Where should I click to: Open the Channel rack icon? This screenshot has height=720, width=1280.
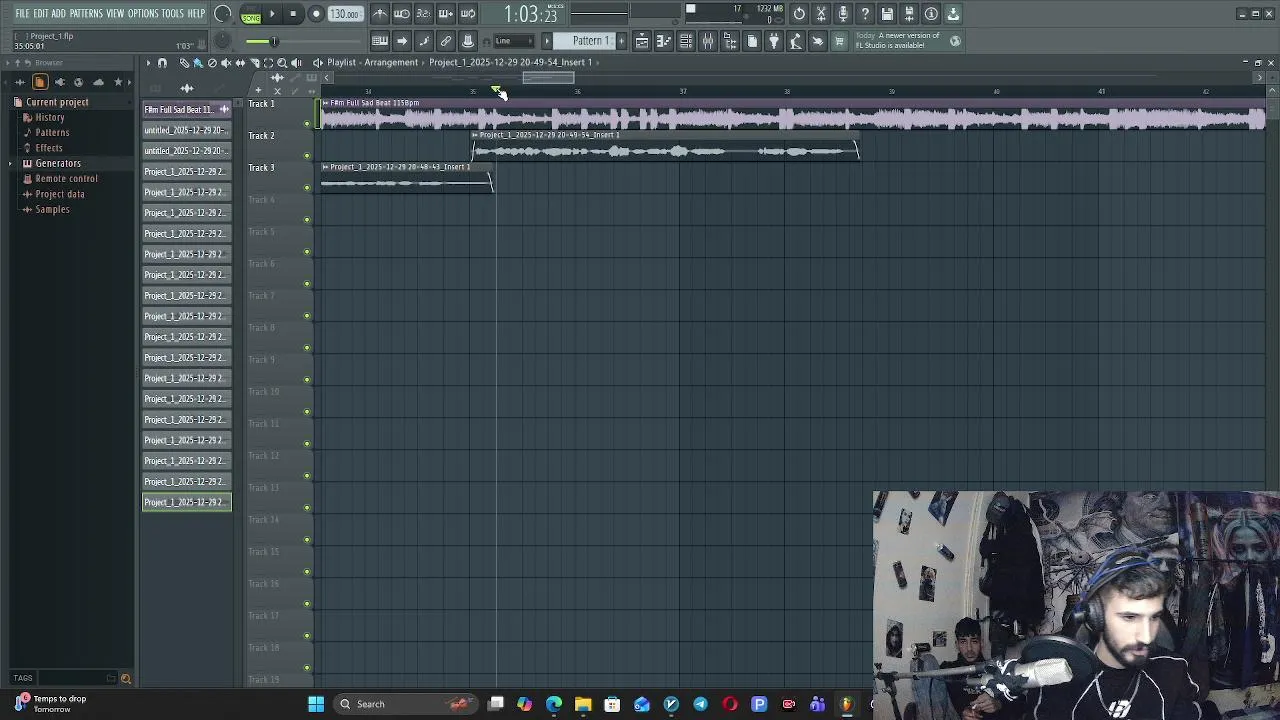[x=686, y=41]
